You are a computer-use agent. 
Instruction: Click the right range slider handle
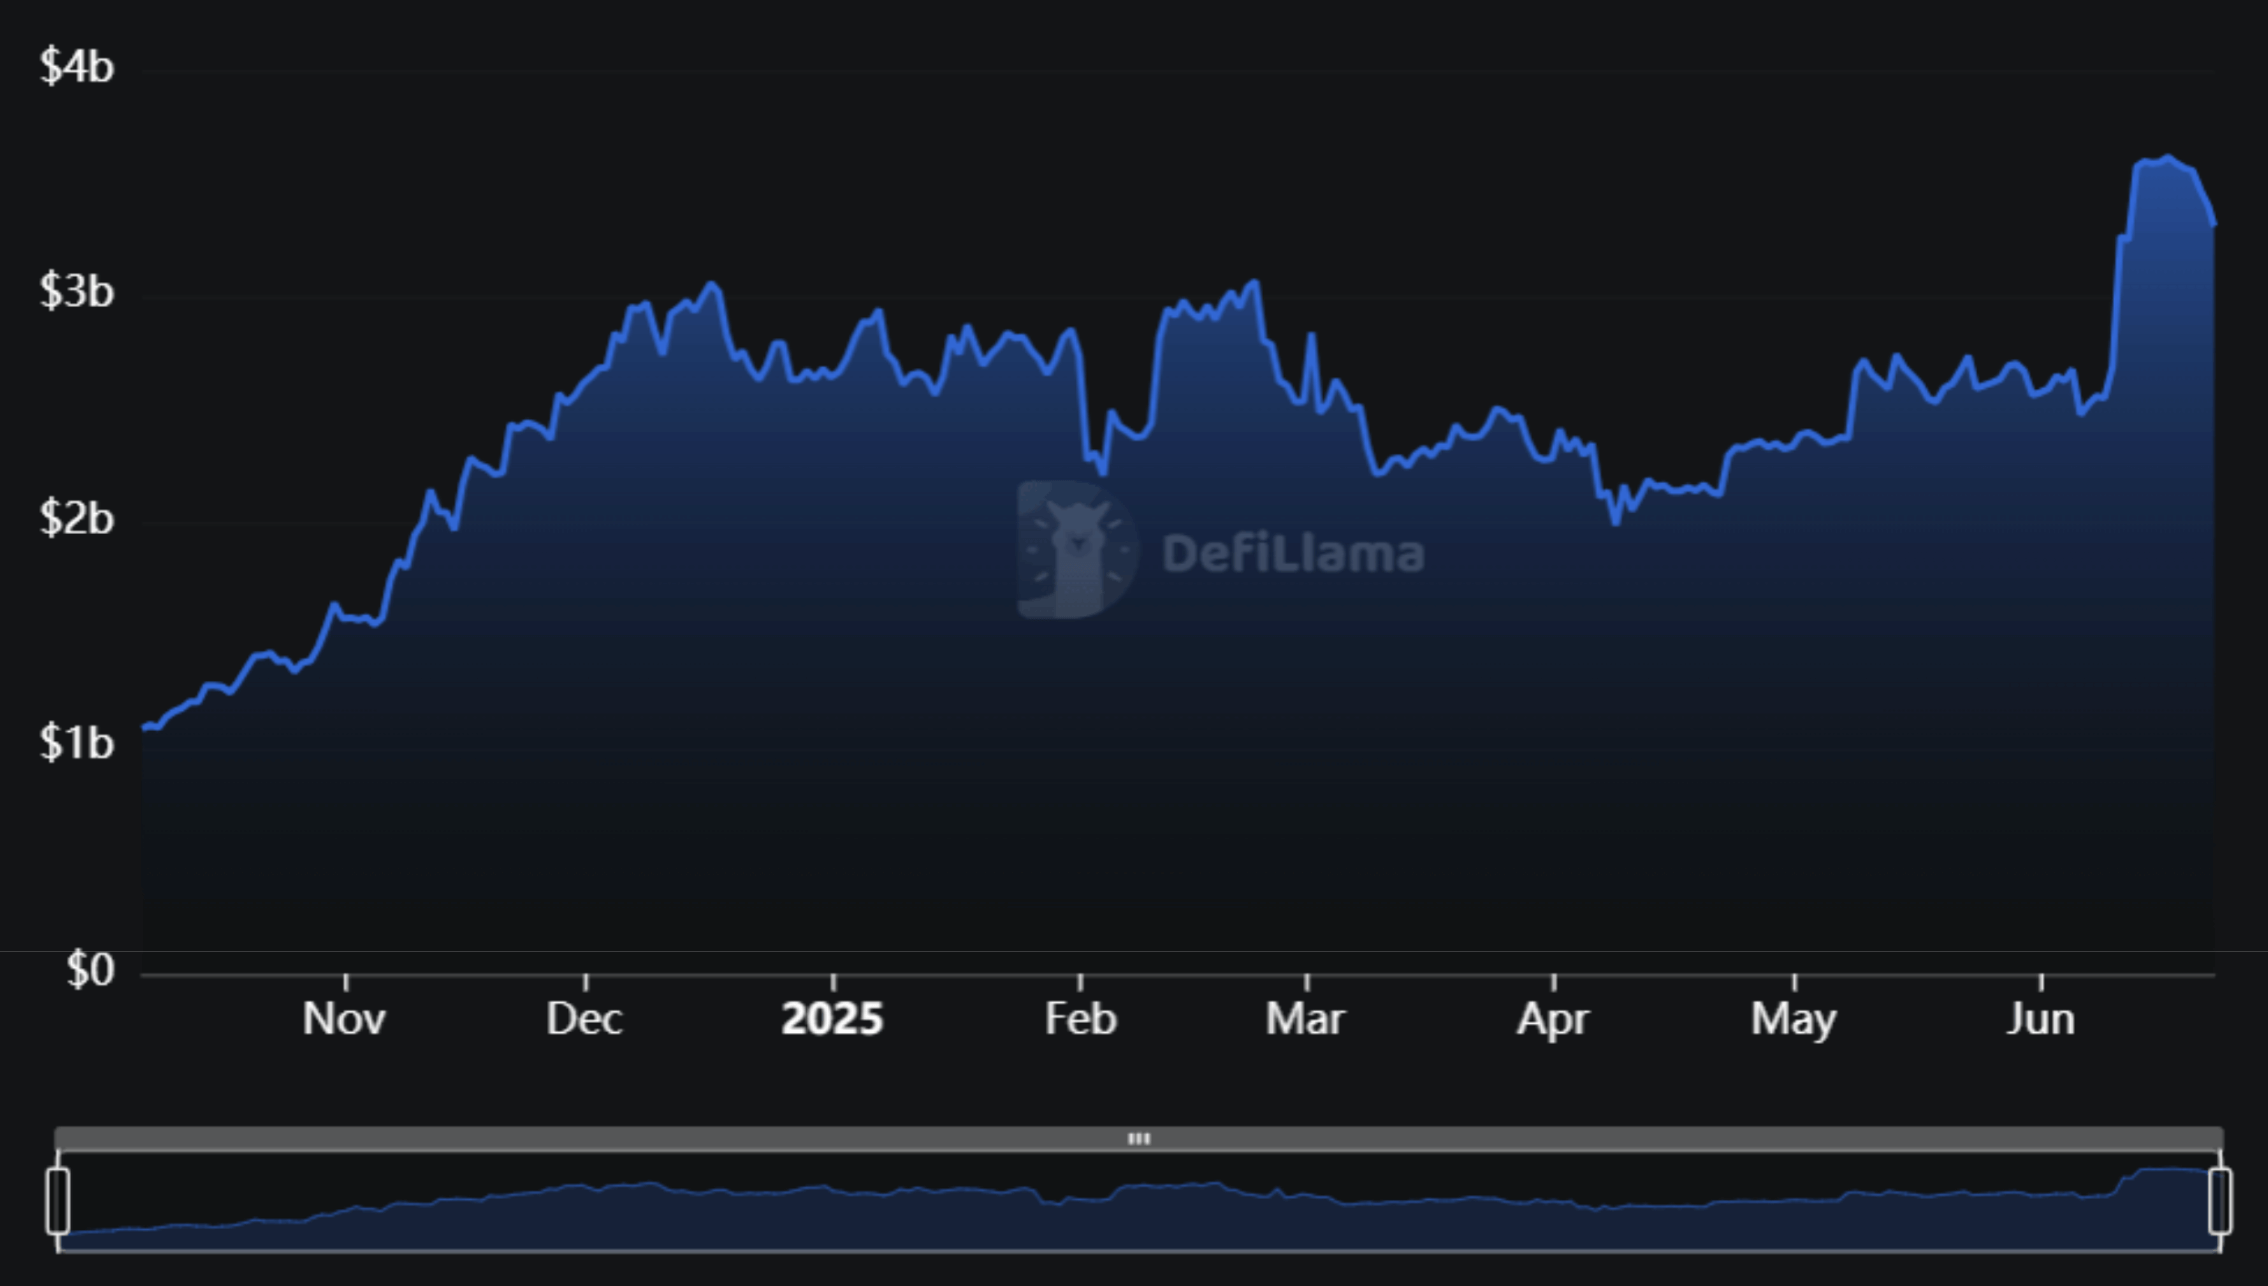2220,1200
